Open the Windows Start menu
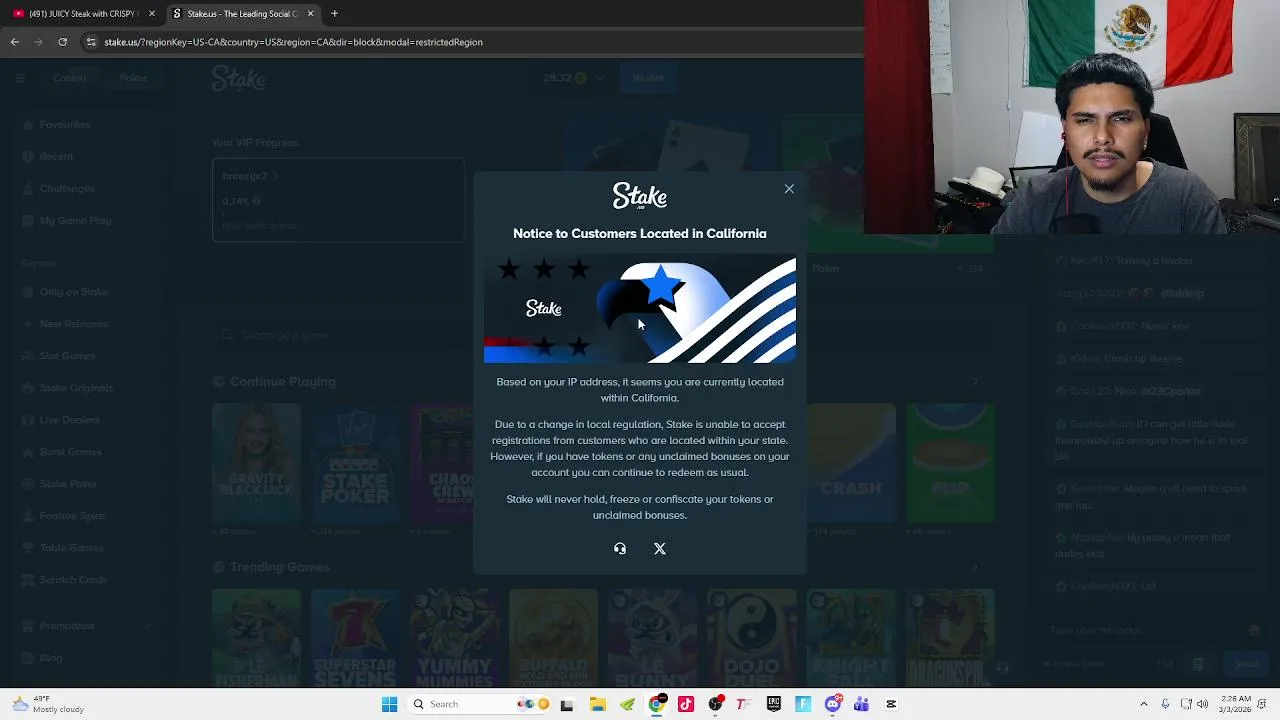This screenshot has height=720, width=1280. tap(389, 704)
